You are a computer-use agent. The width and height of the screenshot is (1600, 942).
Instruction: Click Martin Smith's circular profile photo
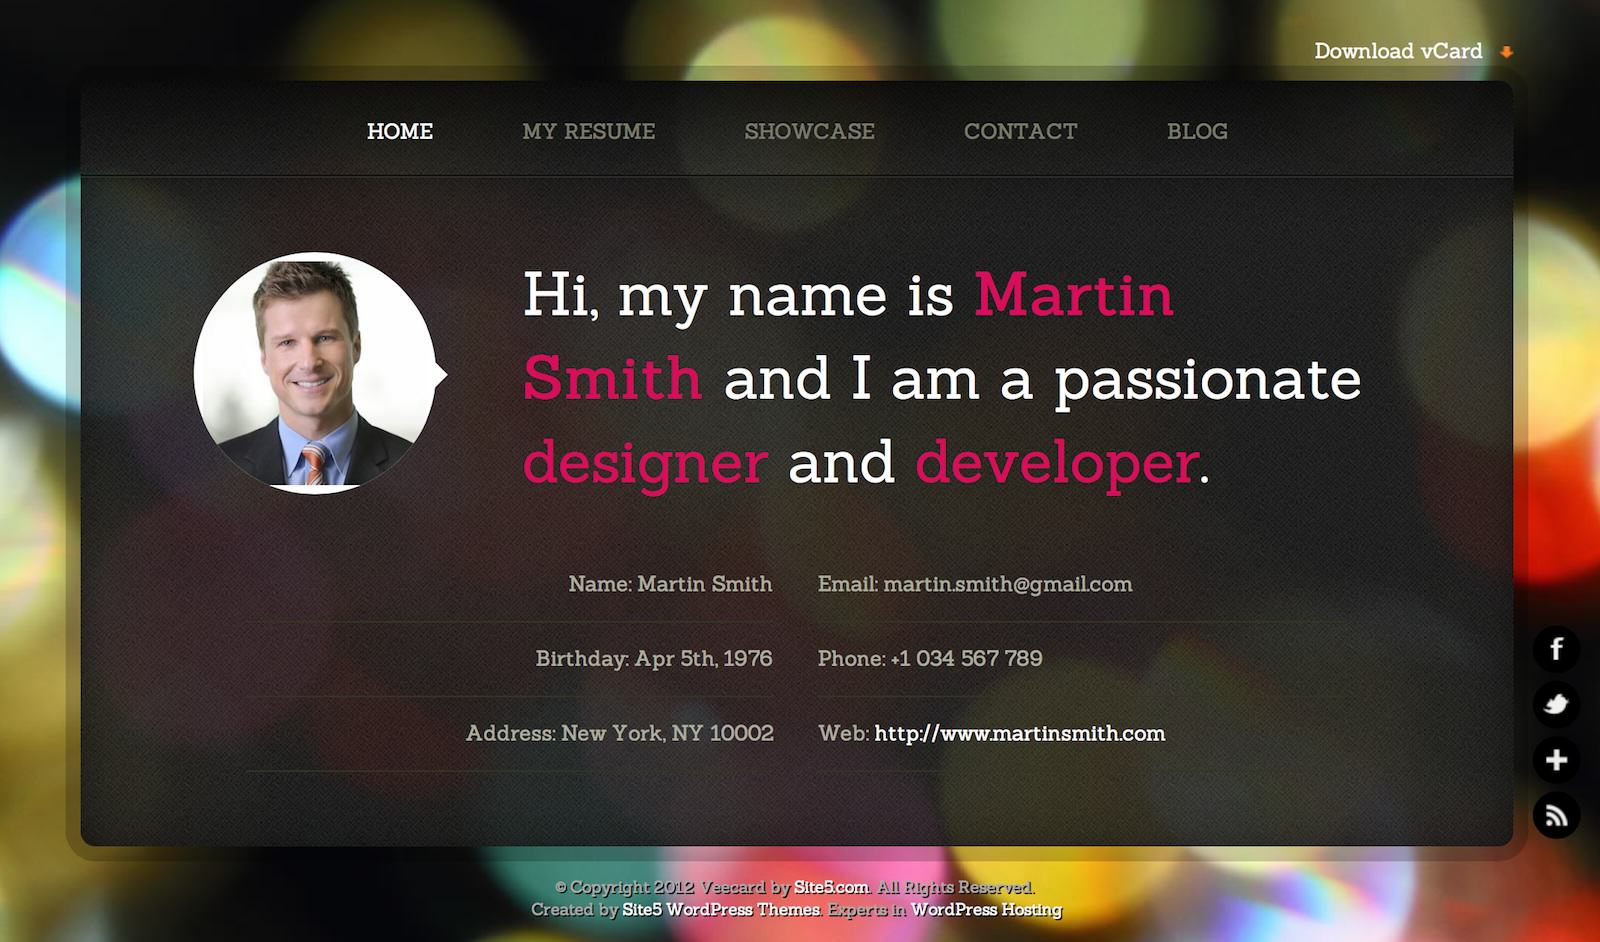click(x=315, y=373)
